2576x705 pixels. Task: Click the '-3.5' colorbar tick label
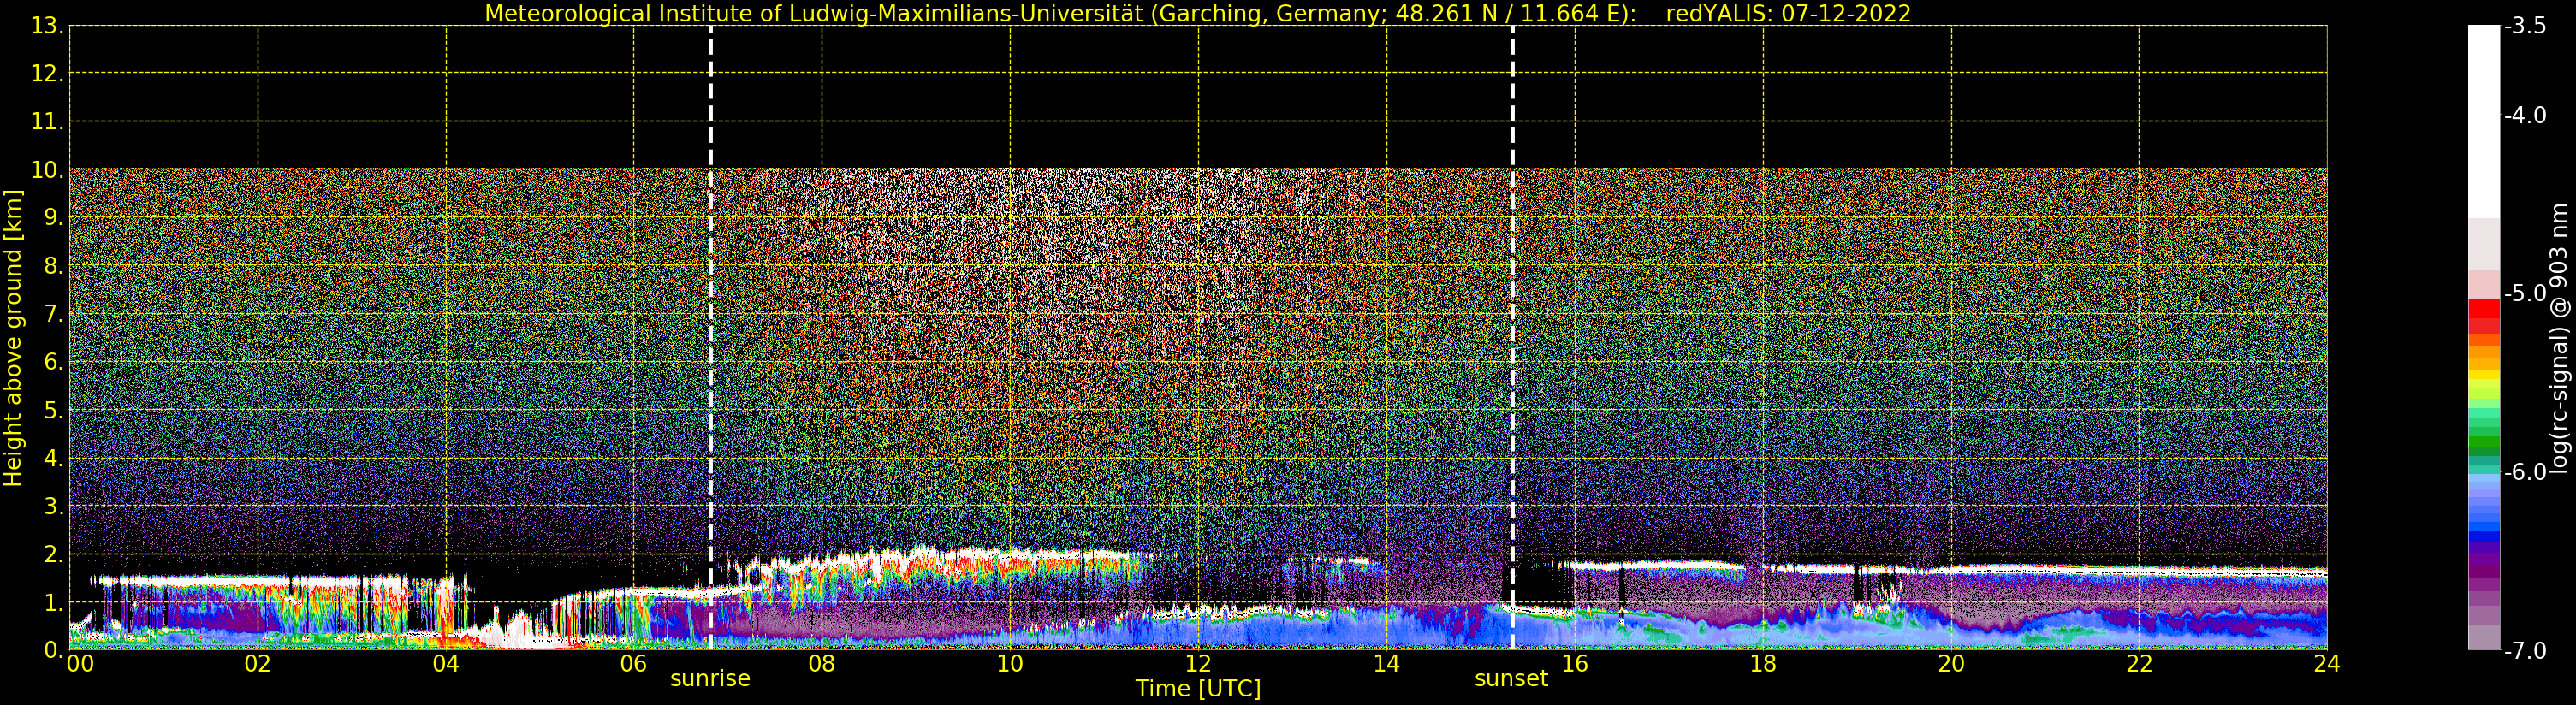point(2526,26)
